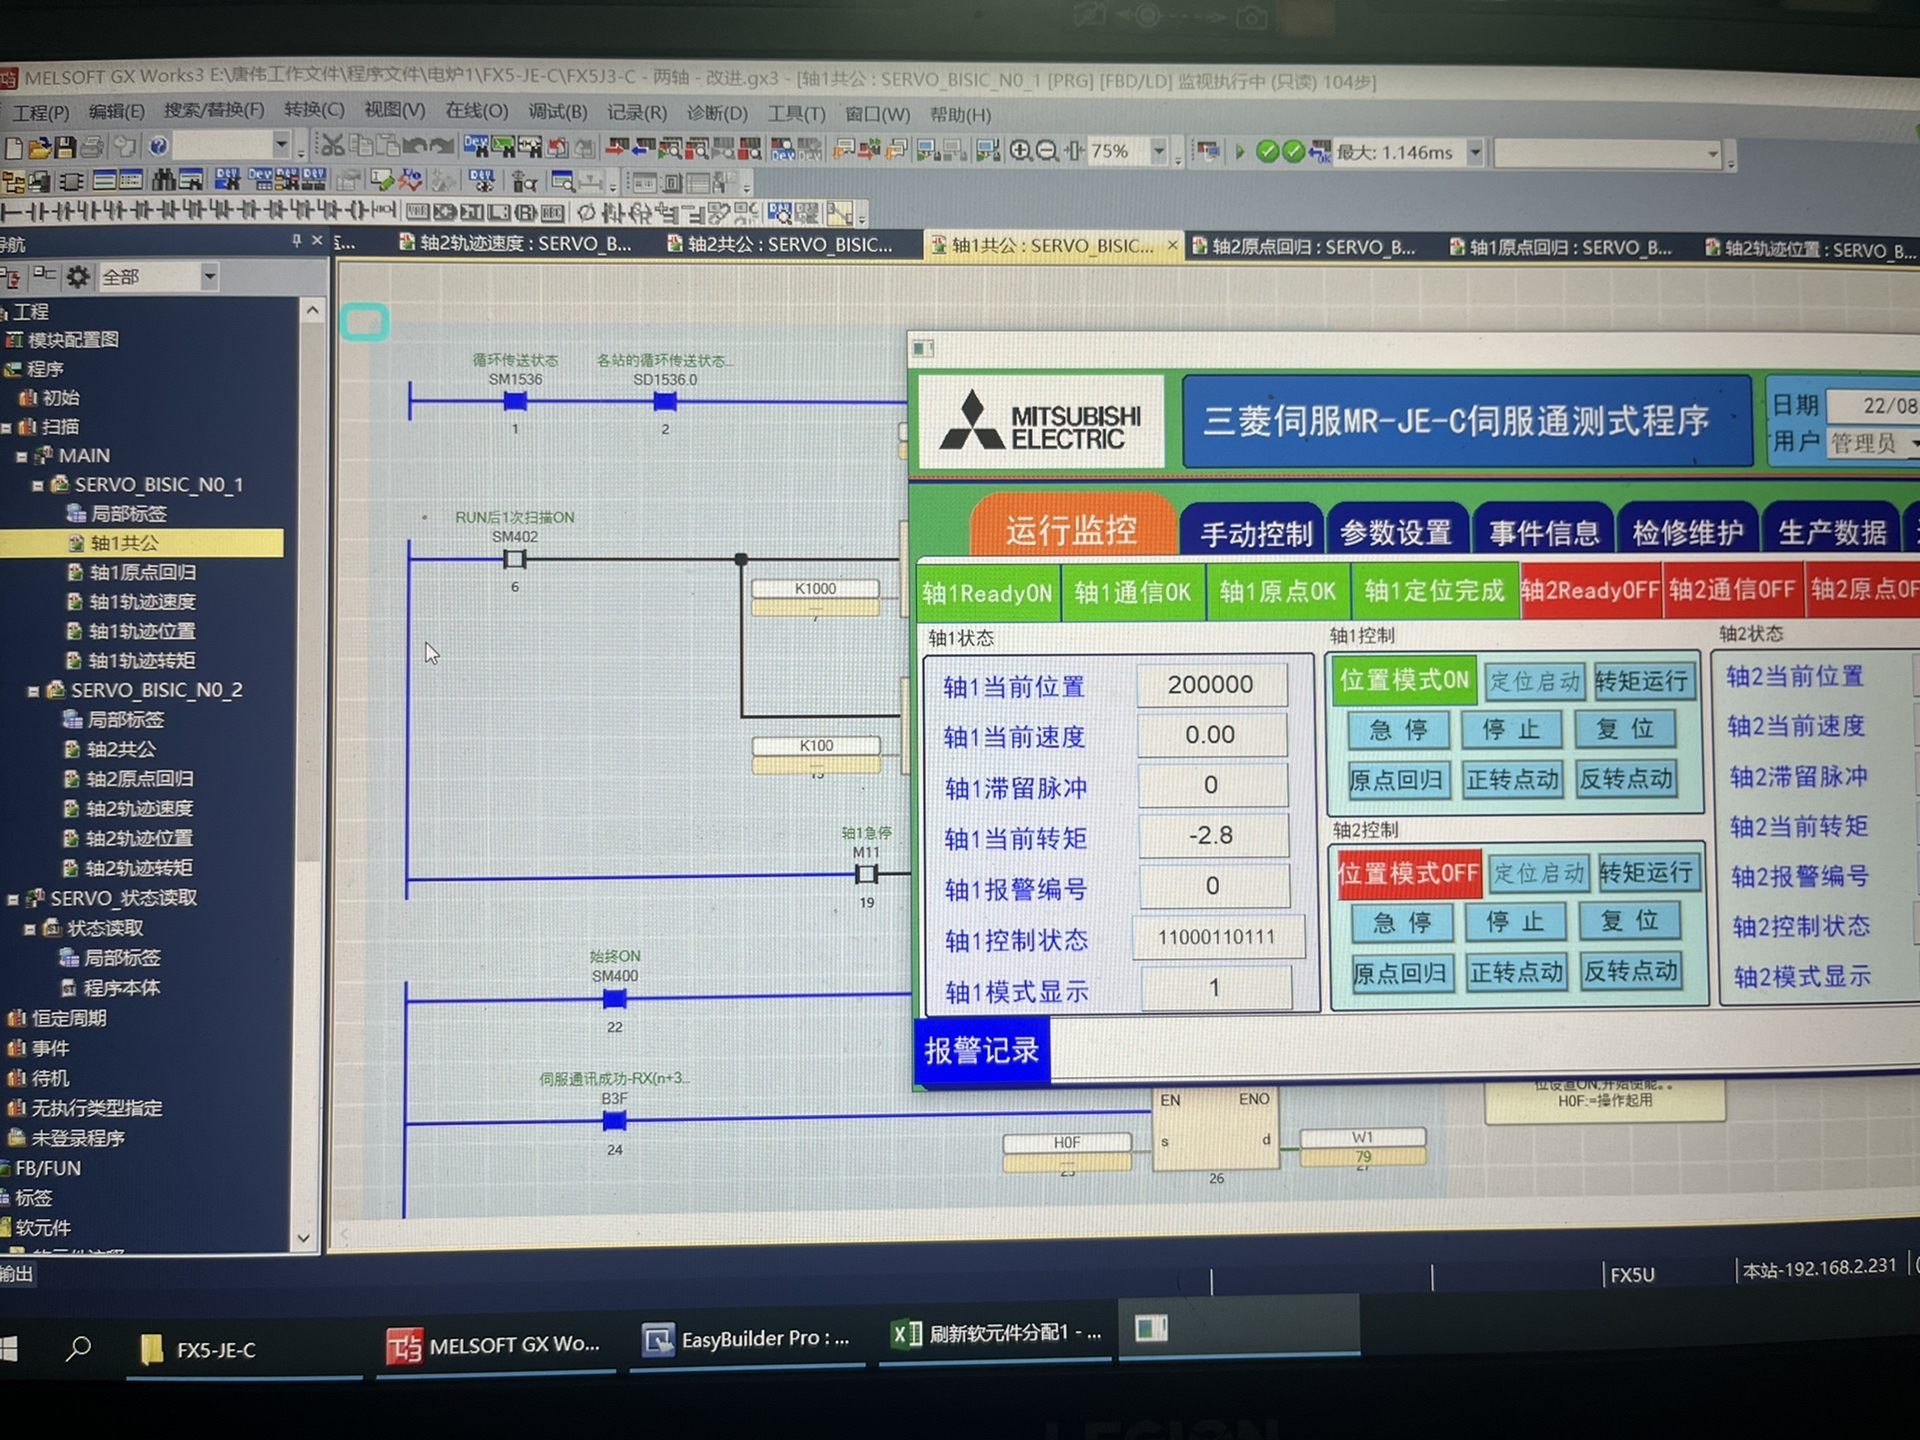Screen dimensions: 1920x1440
Task: Open the 全部 filter dropdown in navigation
Action: pyautogui.click(x=209, y=277)
